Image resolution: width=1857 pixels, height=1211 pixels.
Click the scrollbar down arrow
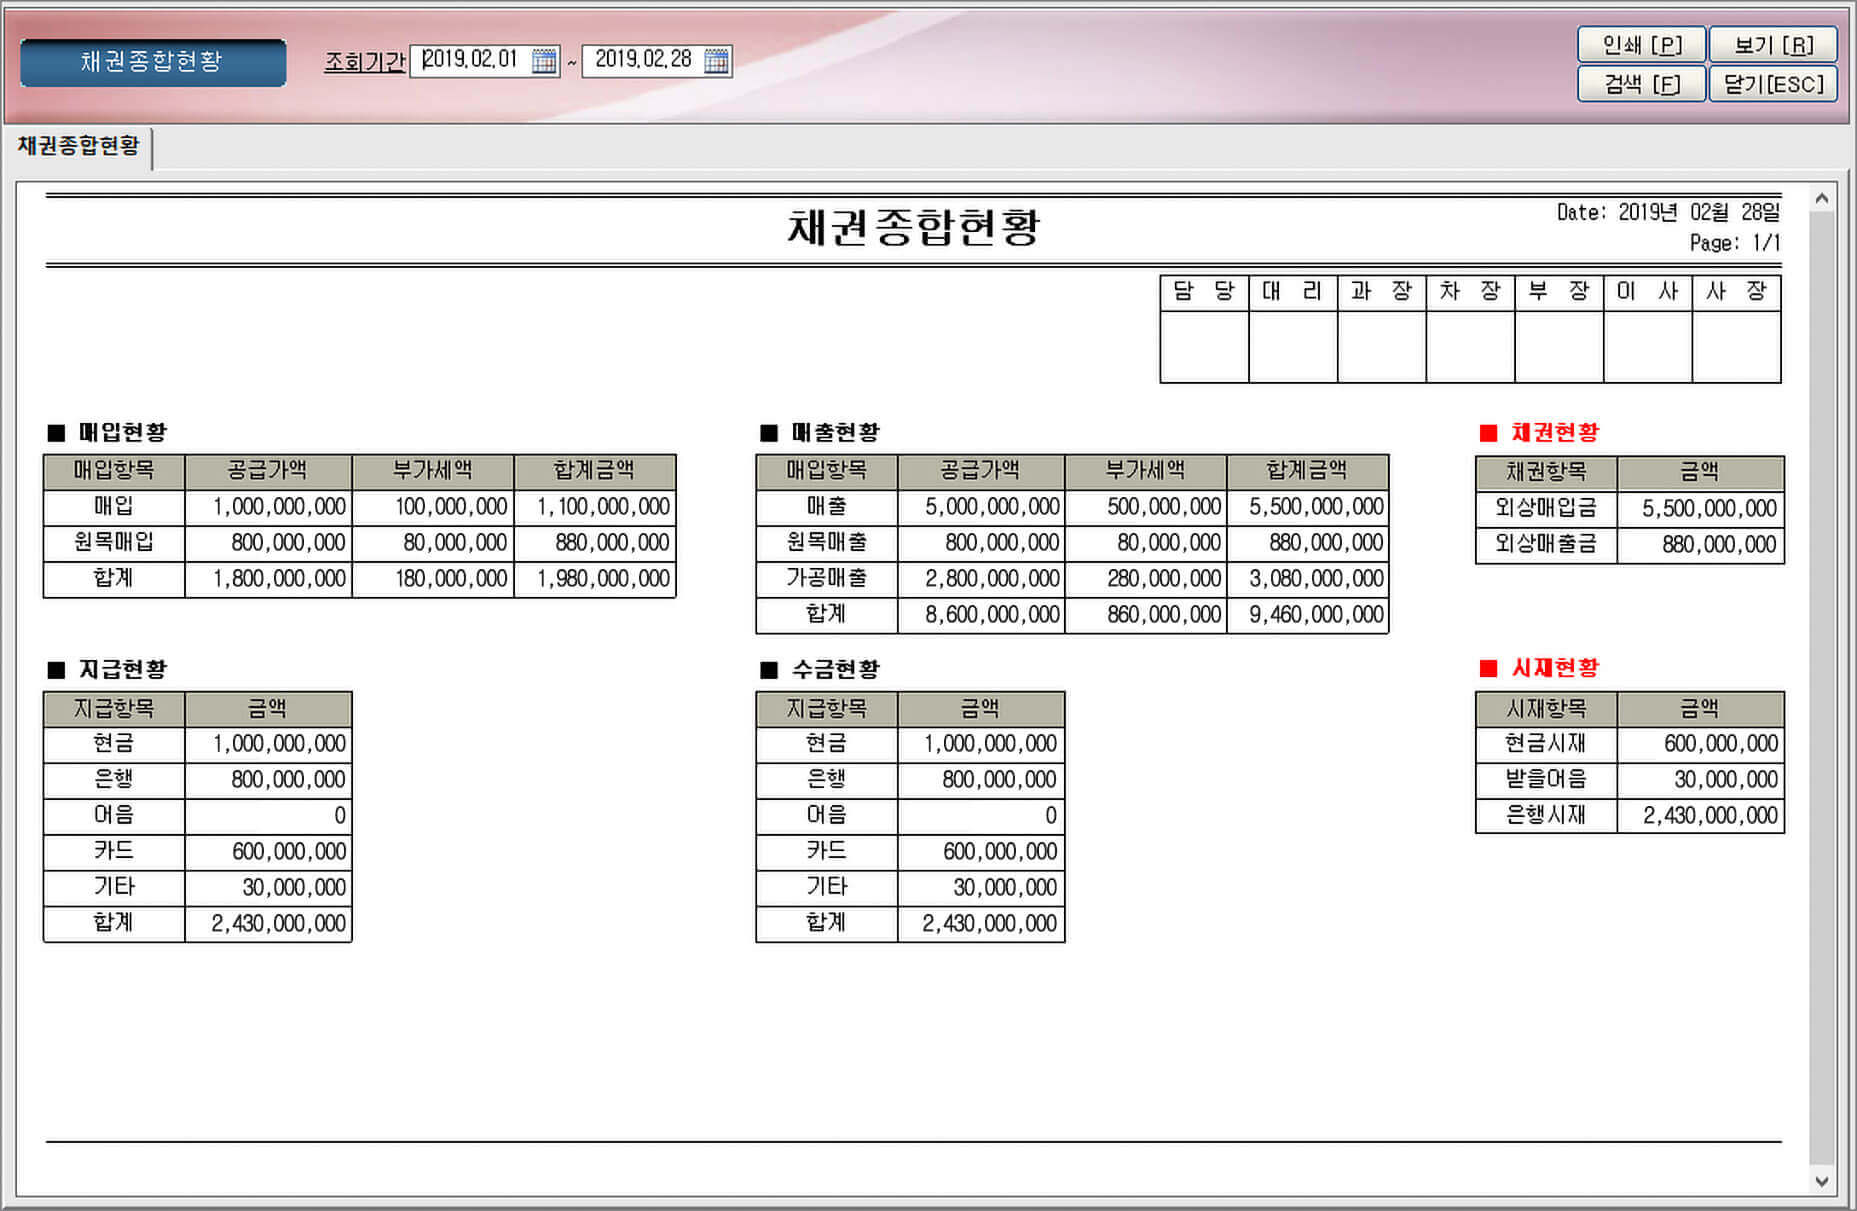click(1822, 1181)
